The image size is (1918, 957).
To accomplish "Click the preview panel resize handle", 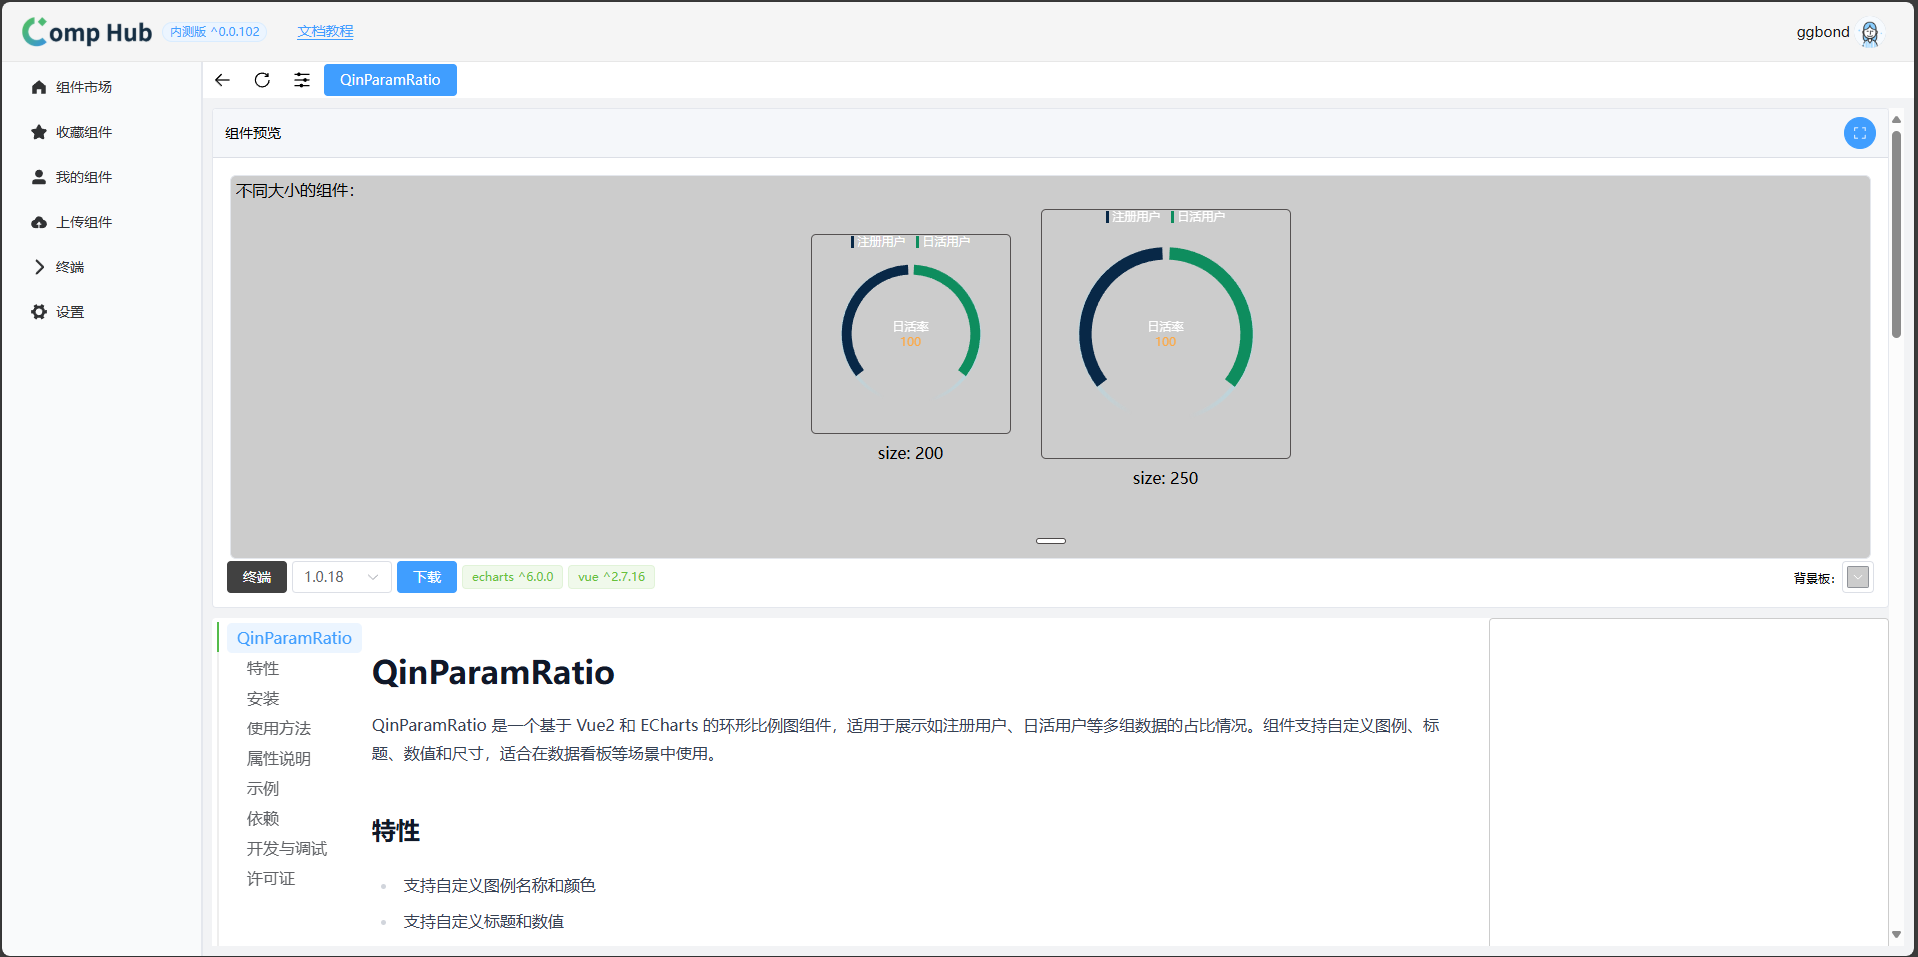I will click(x=1050, y=541).
